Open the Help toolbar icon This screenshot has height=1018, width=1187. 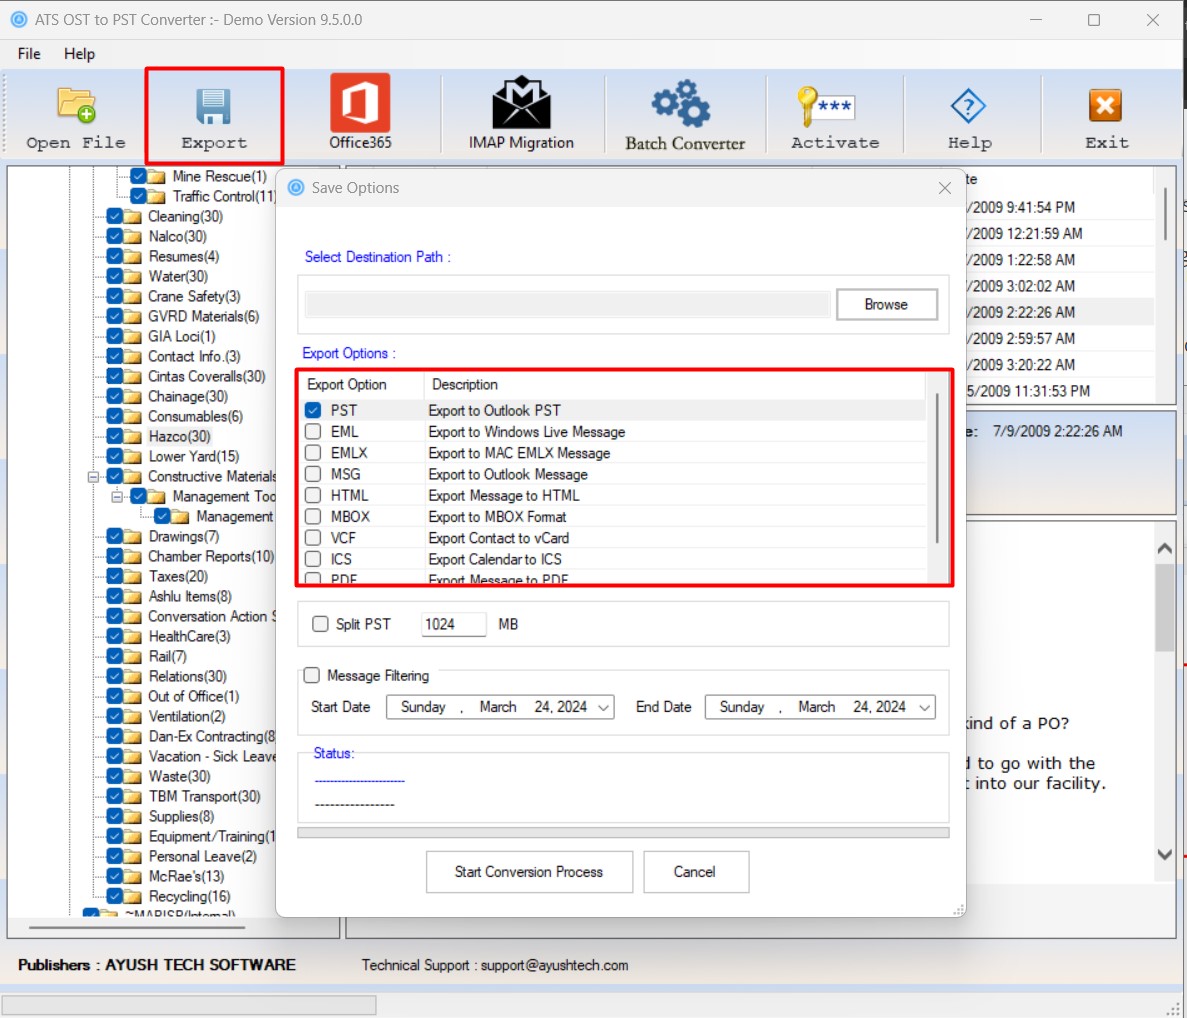[x=967, y=110]
